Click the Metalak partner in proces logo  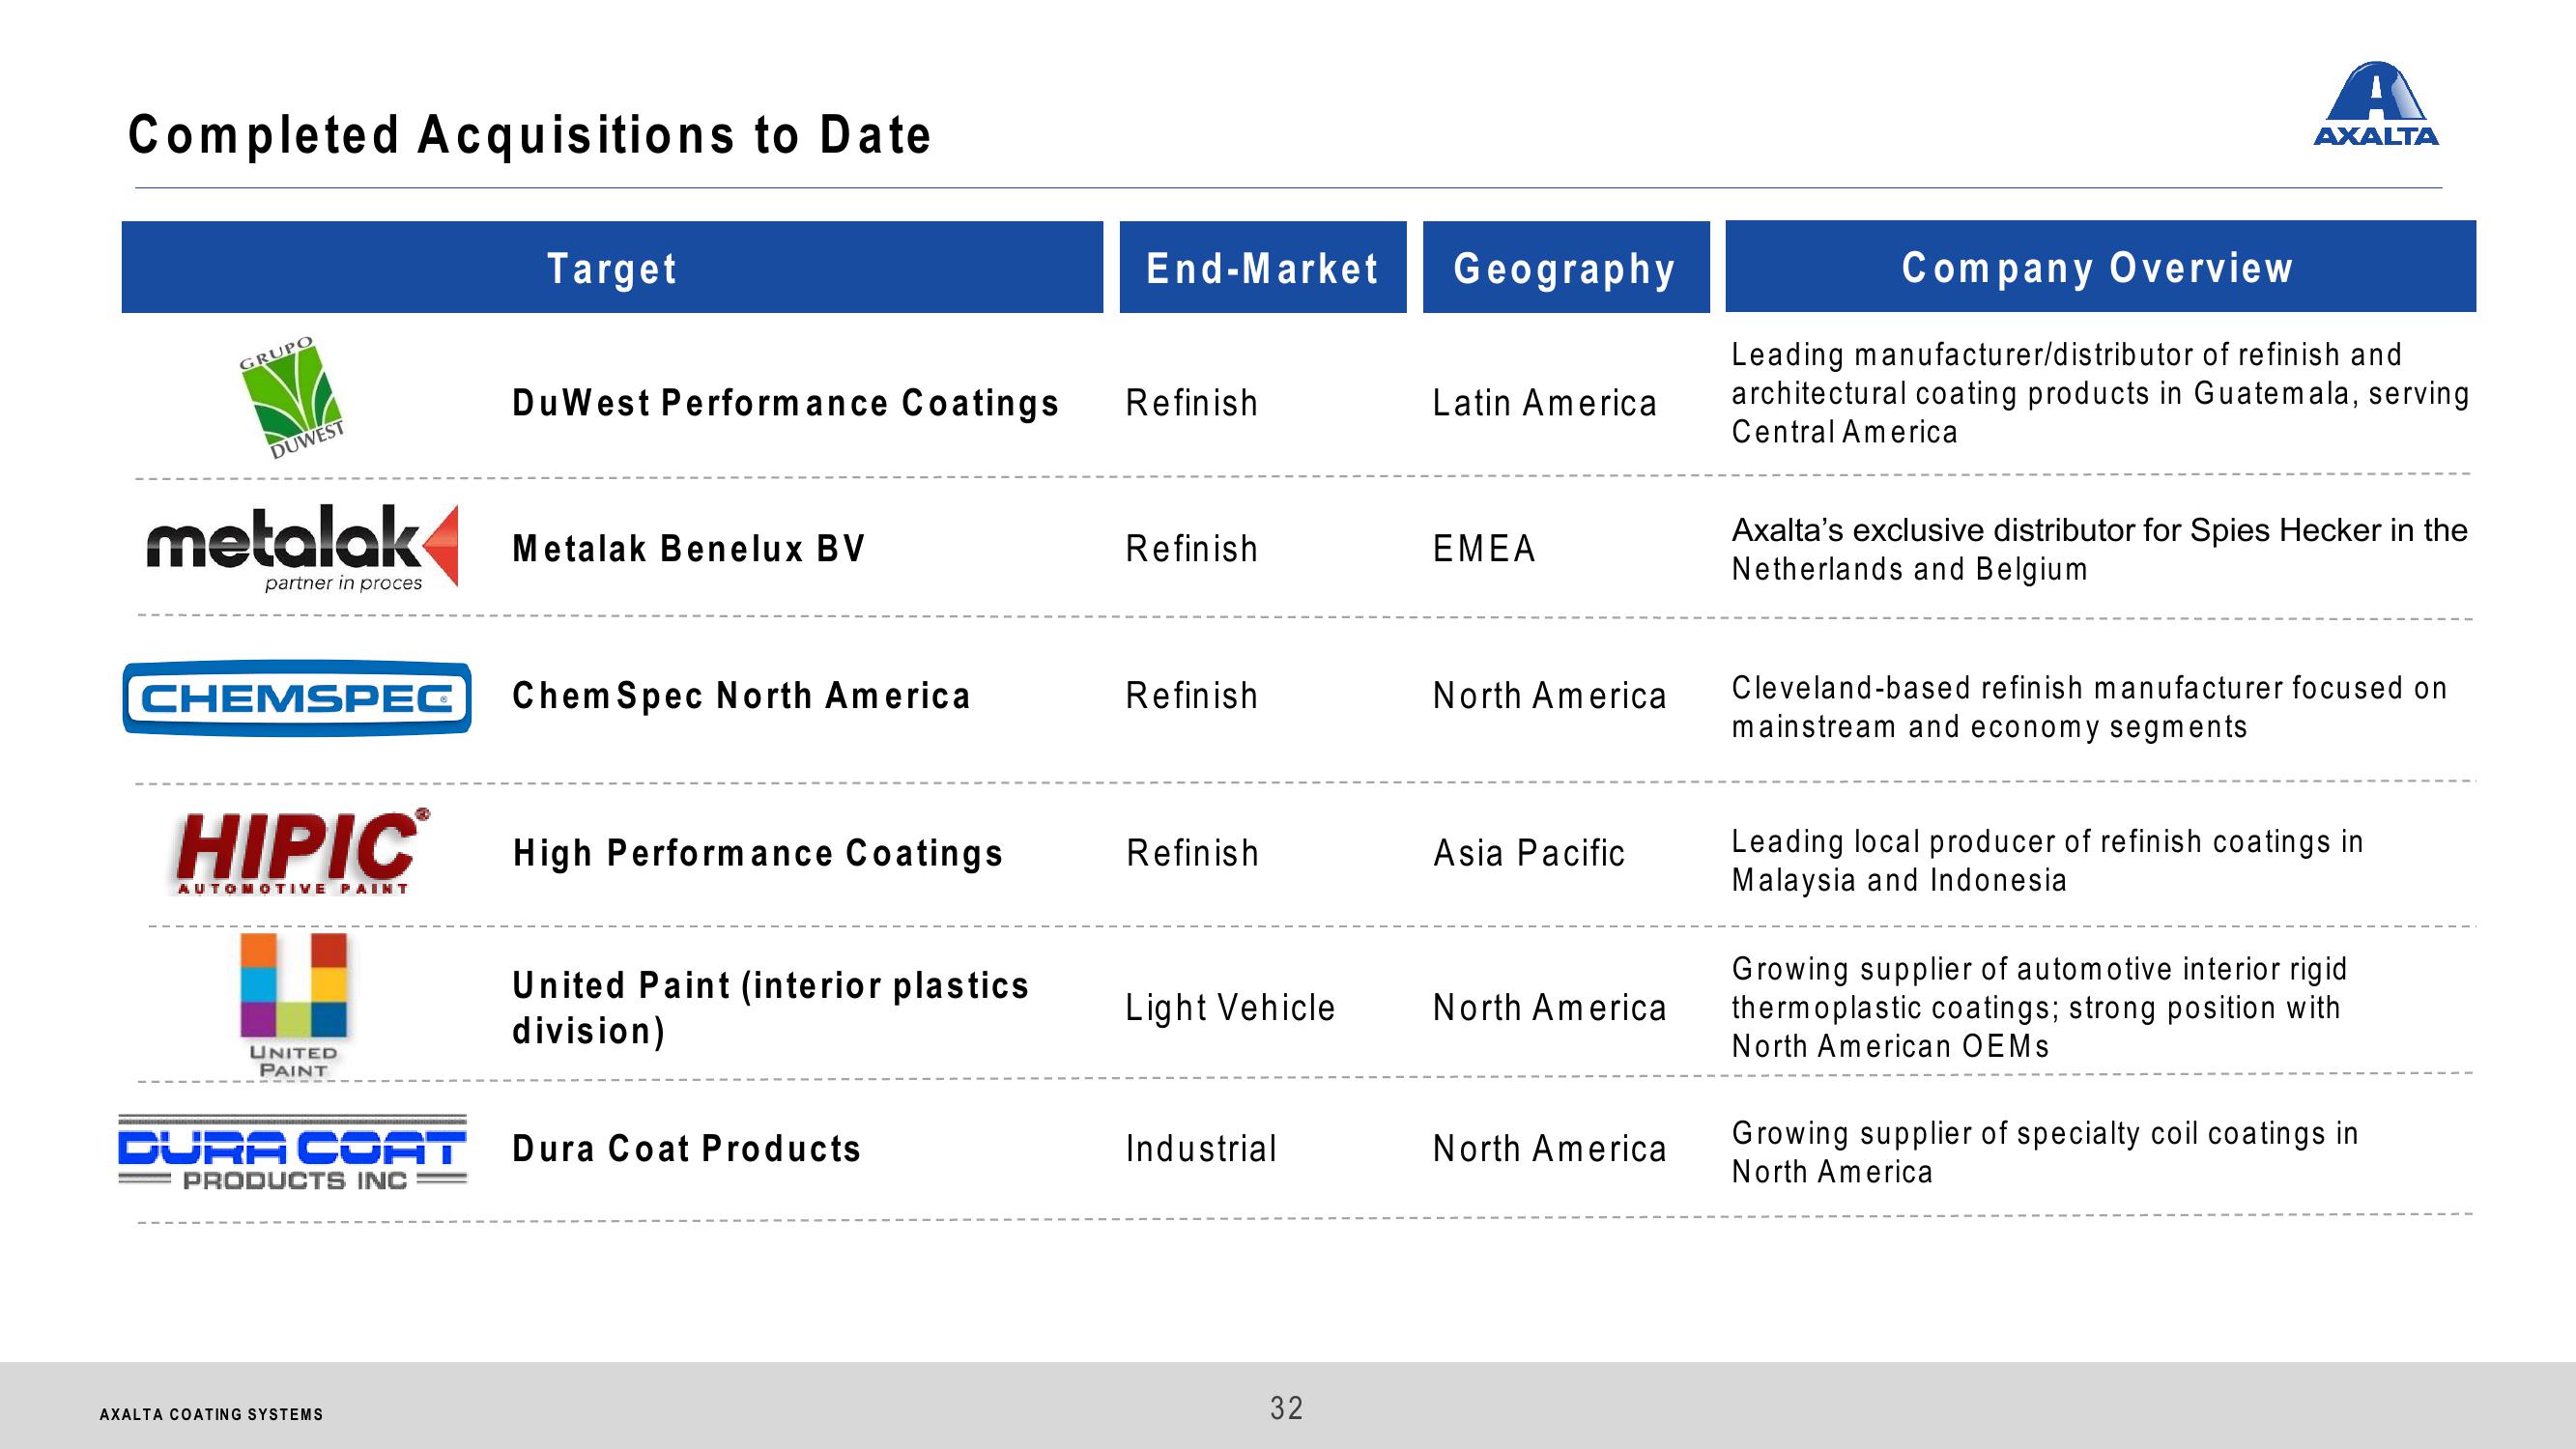tap(302, 548)
